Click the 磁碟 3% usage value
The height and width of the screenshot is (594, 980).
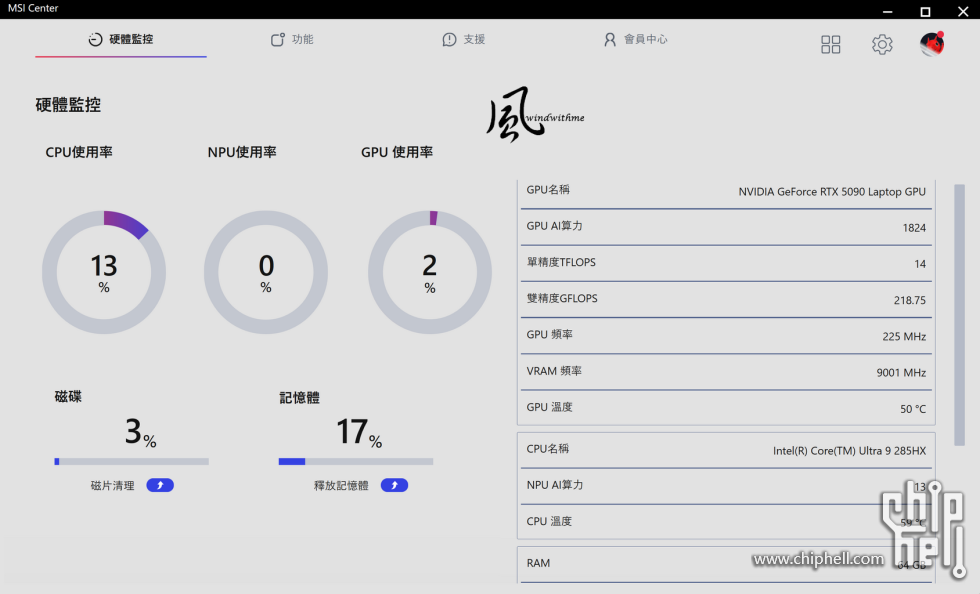pos(141,432)
